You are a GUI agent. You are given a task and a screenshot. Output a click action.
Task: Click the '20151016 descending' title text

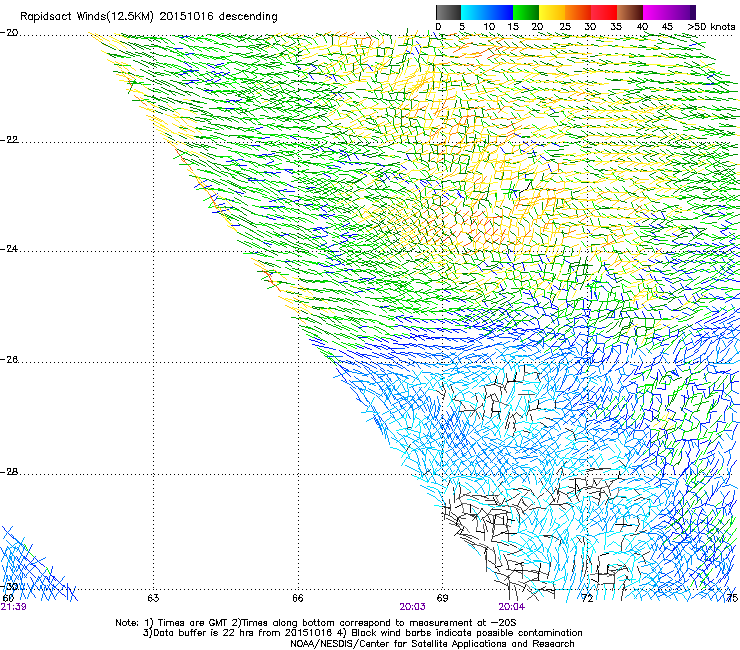pos(219,17)
